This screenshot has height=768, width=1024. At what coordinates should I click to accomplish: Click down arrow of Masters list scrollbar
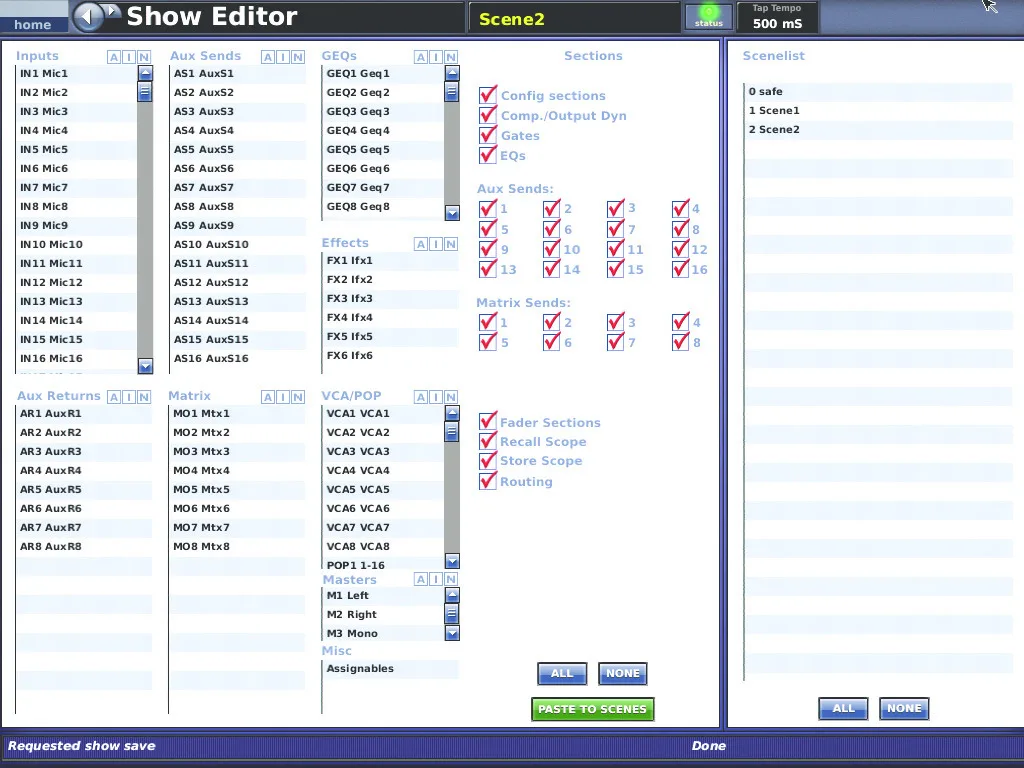(x=452, y=633)
